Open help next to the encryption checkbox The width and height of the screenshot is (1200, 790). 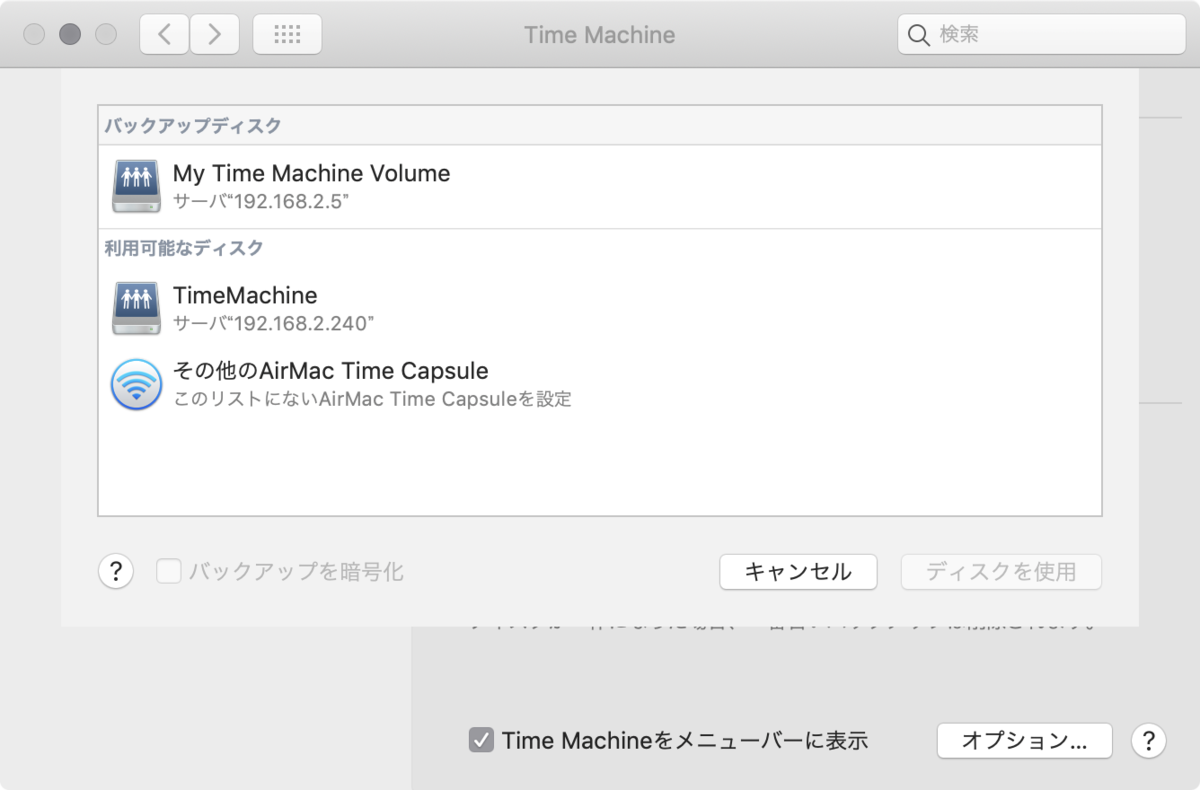click(x=116, y=572)
